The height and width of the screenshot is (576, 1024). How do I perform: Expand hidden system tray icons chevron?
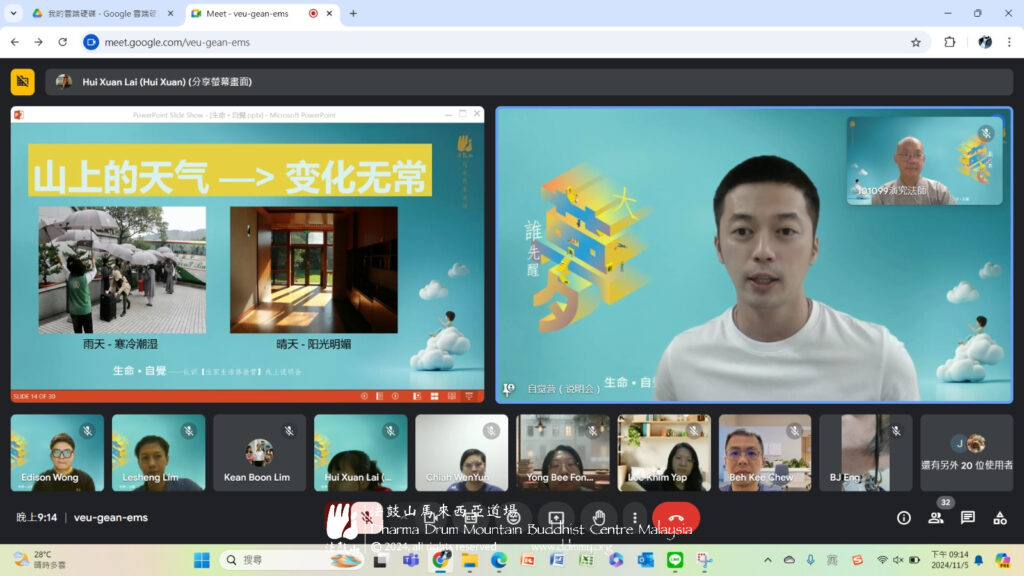[x=768, y=560]
